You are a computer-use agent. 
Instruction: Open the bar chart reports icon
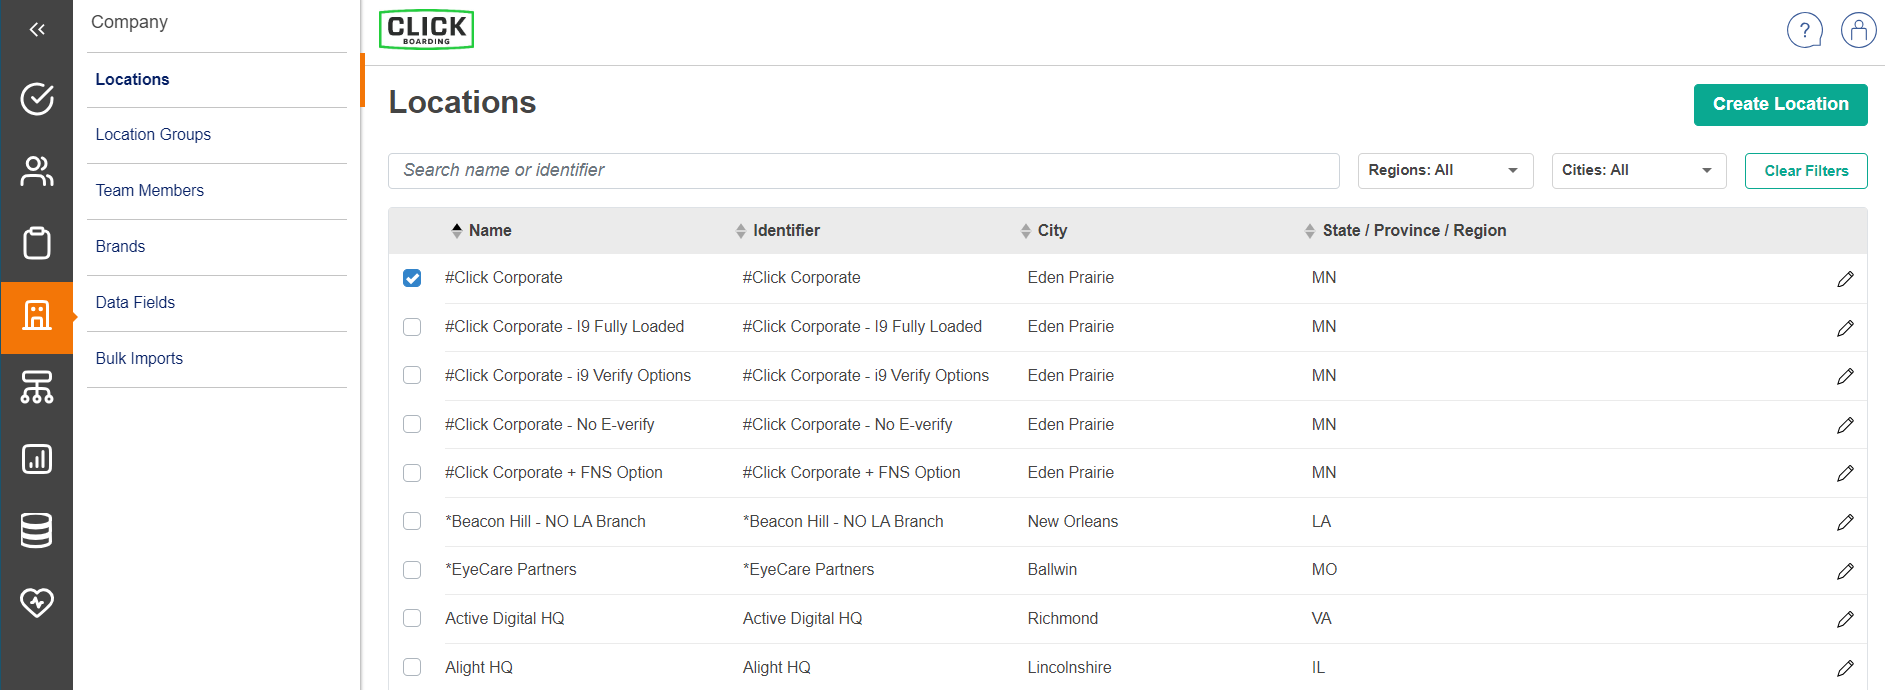tap(37, 459)
